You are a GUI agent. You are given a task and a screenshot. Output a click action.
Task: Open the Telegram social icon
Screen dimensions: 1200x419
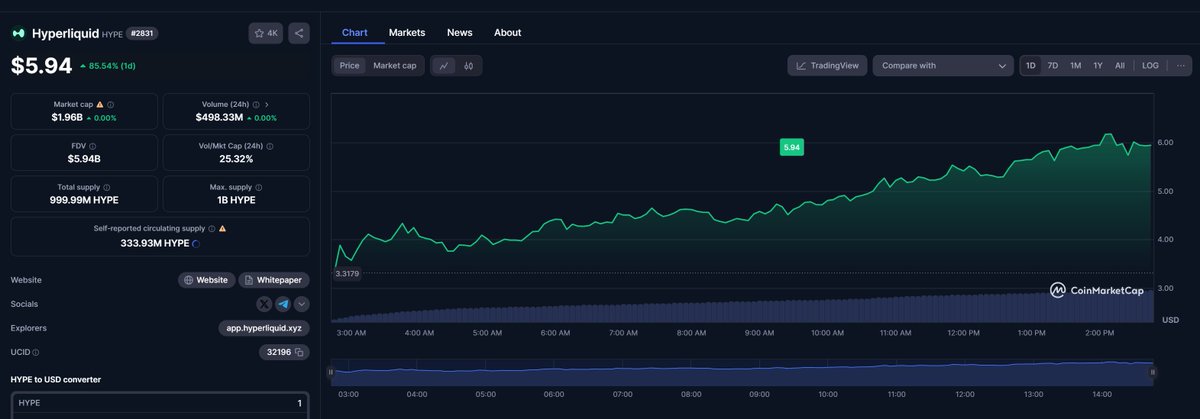click(x=283, y=304)
